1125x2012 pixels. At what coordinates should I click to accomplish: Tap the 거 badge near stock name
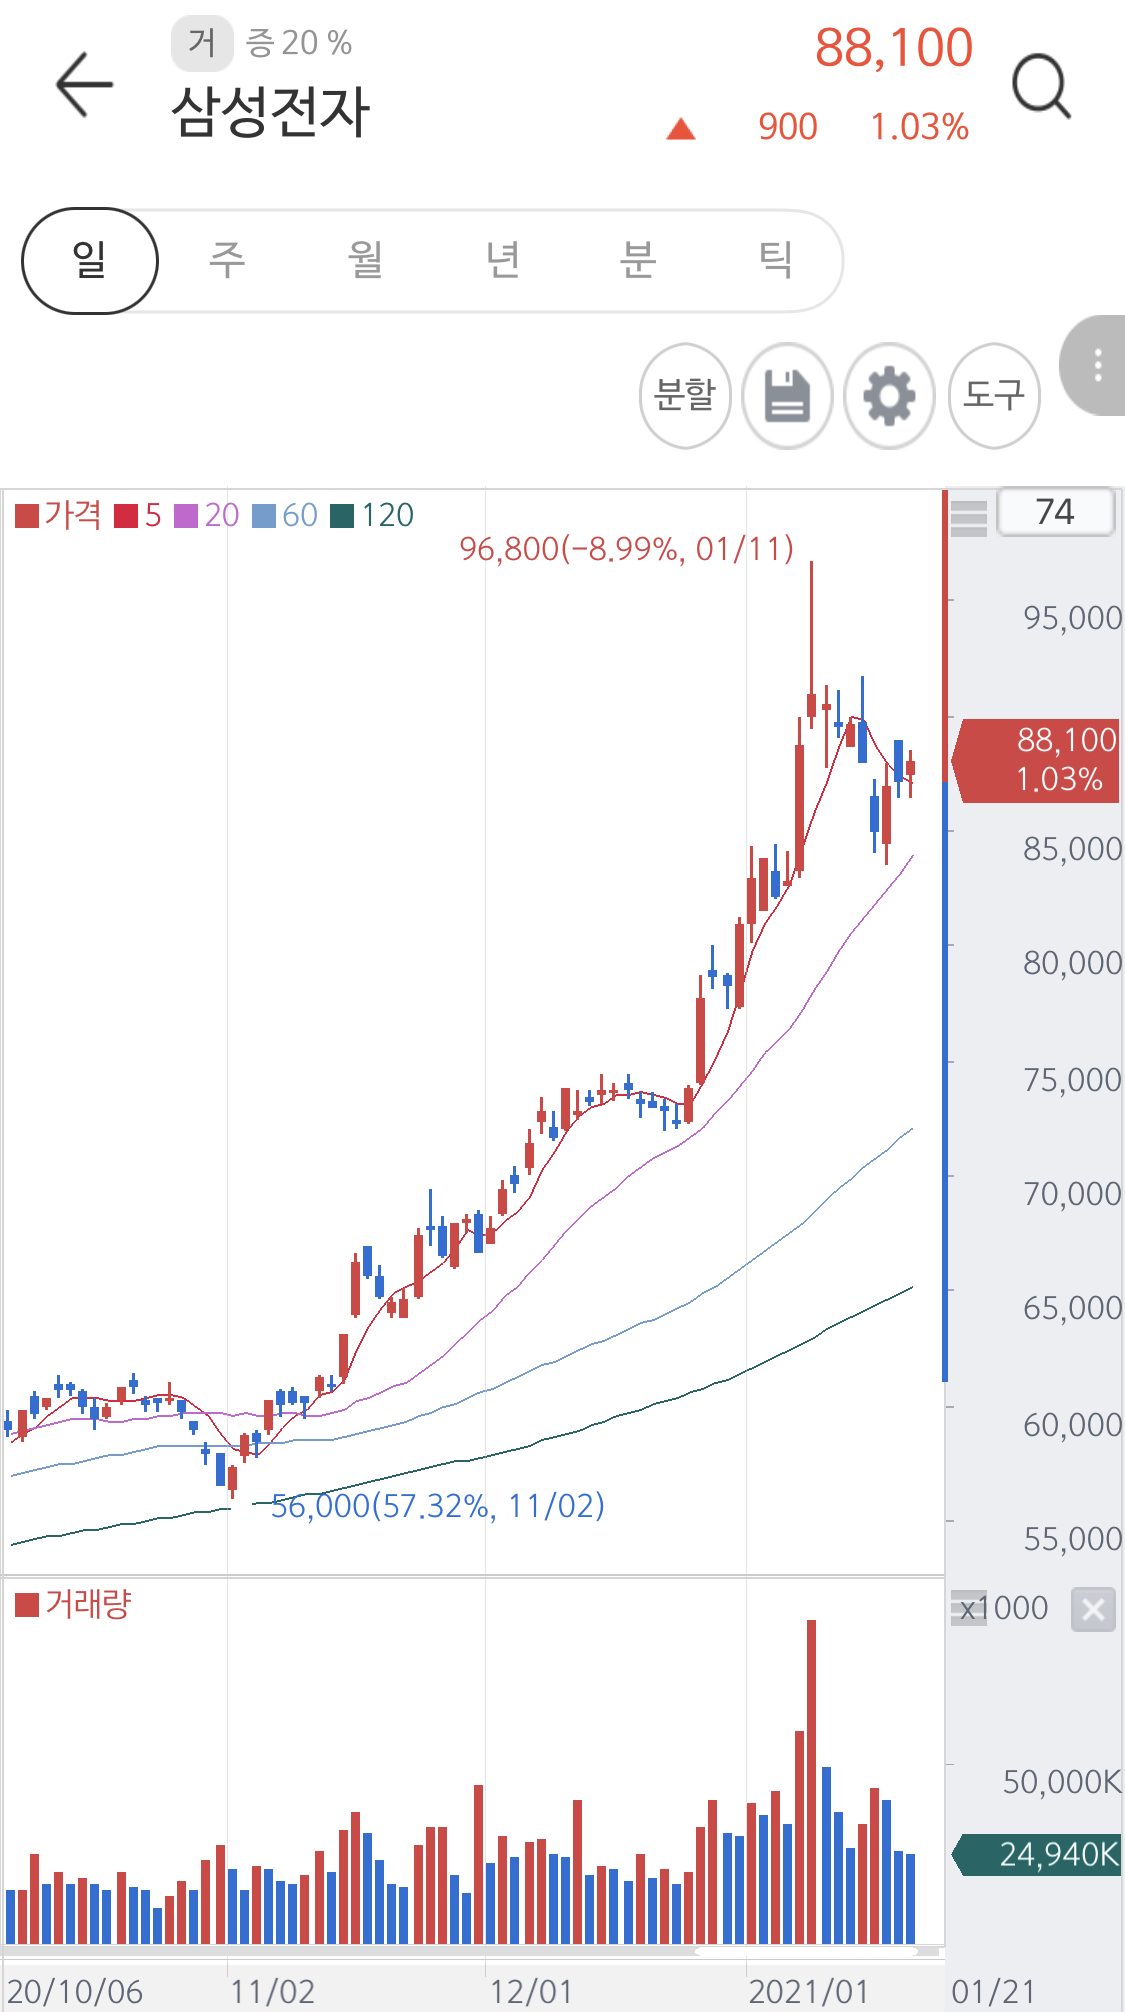[x=202, y=43]
